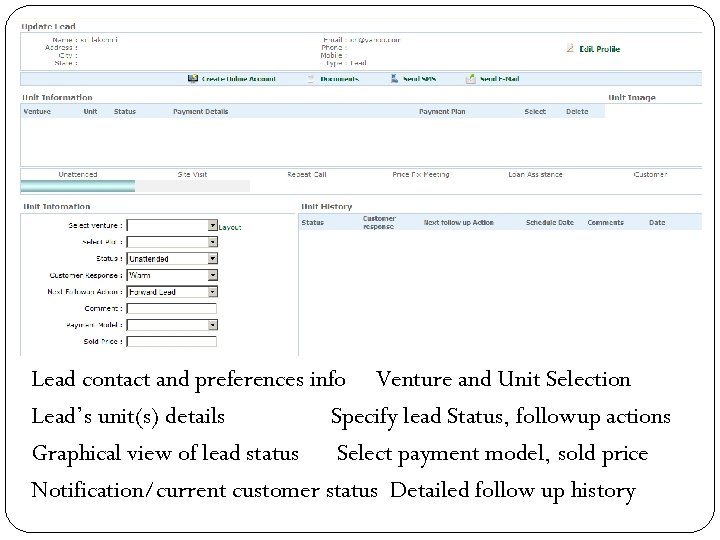Image resolution: width=720 pixels, height=540 pixels.
Task: Open the Select Plot dropdown
Action: pos(172,242)
